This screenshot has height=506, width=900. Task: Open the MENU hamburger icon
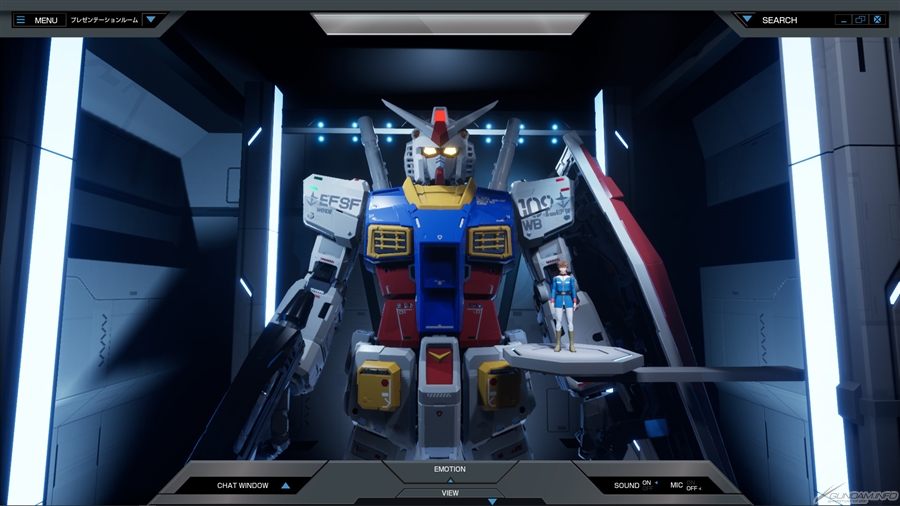pos(21,20)
